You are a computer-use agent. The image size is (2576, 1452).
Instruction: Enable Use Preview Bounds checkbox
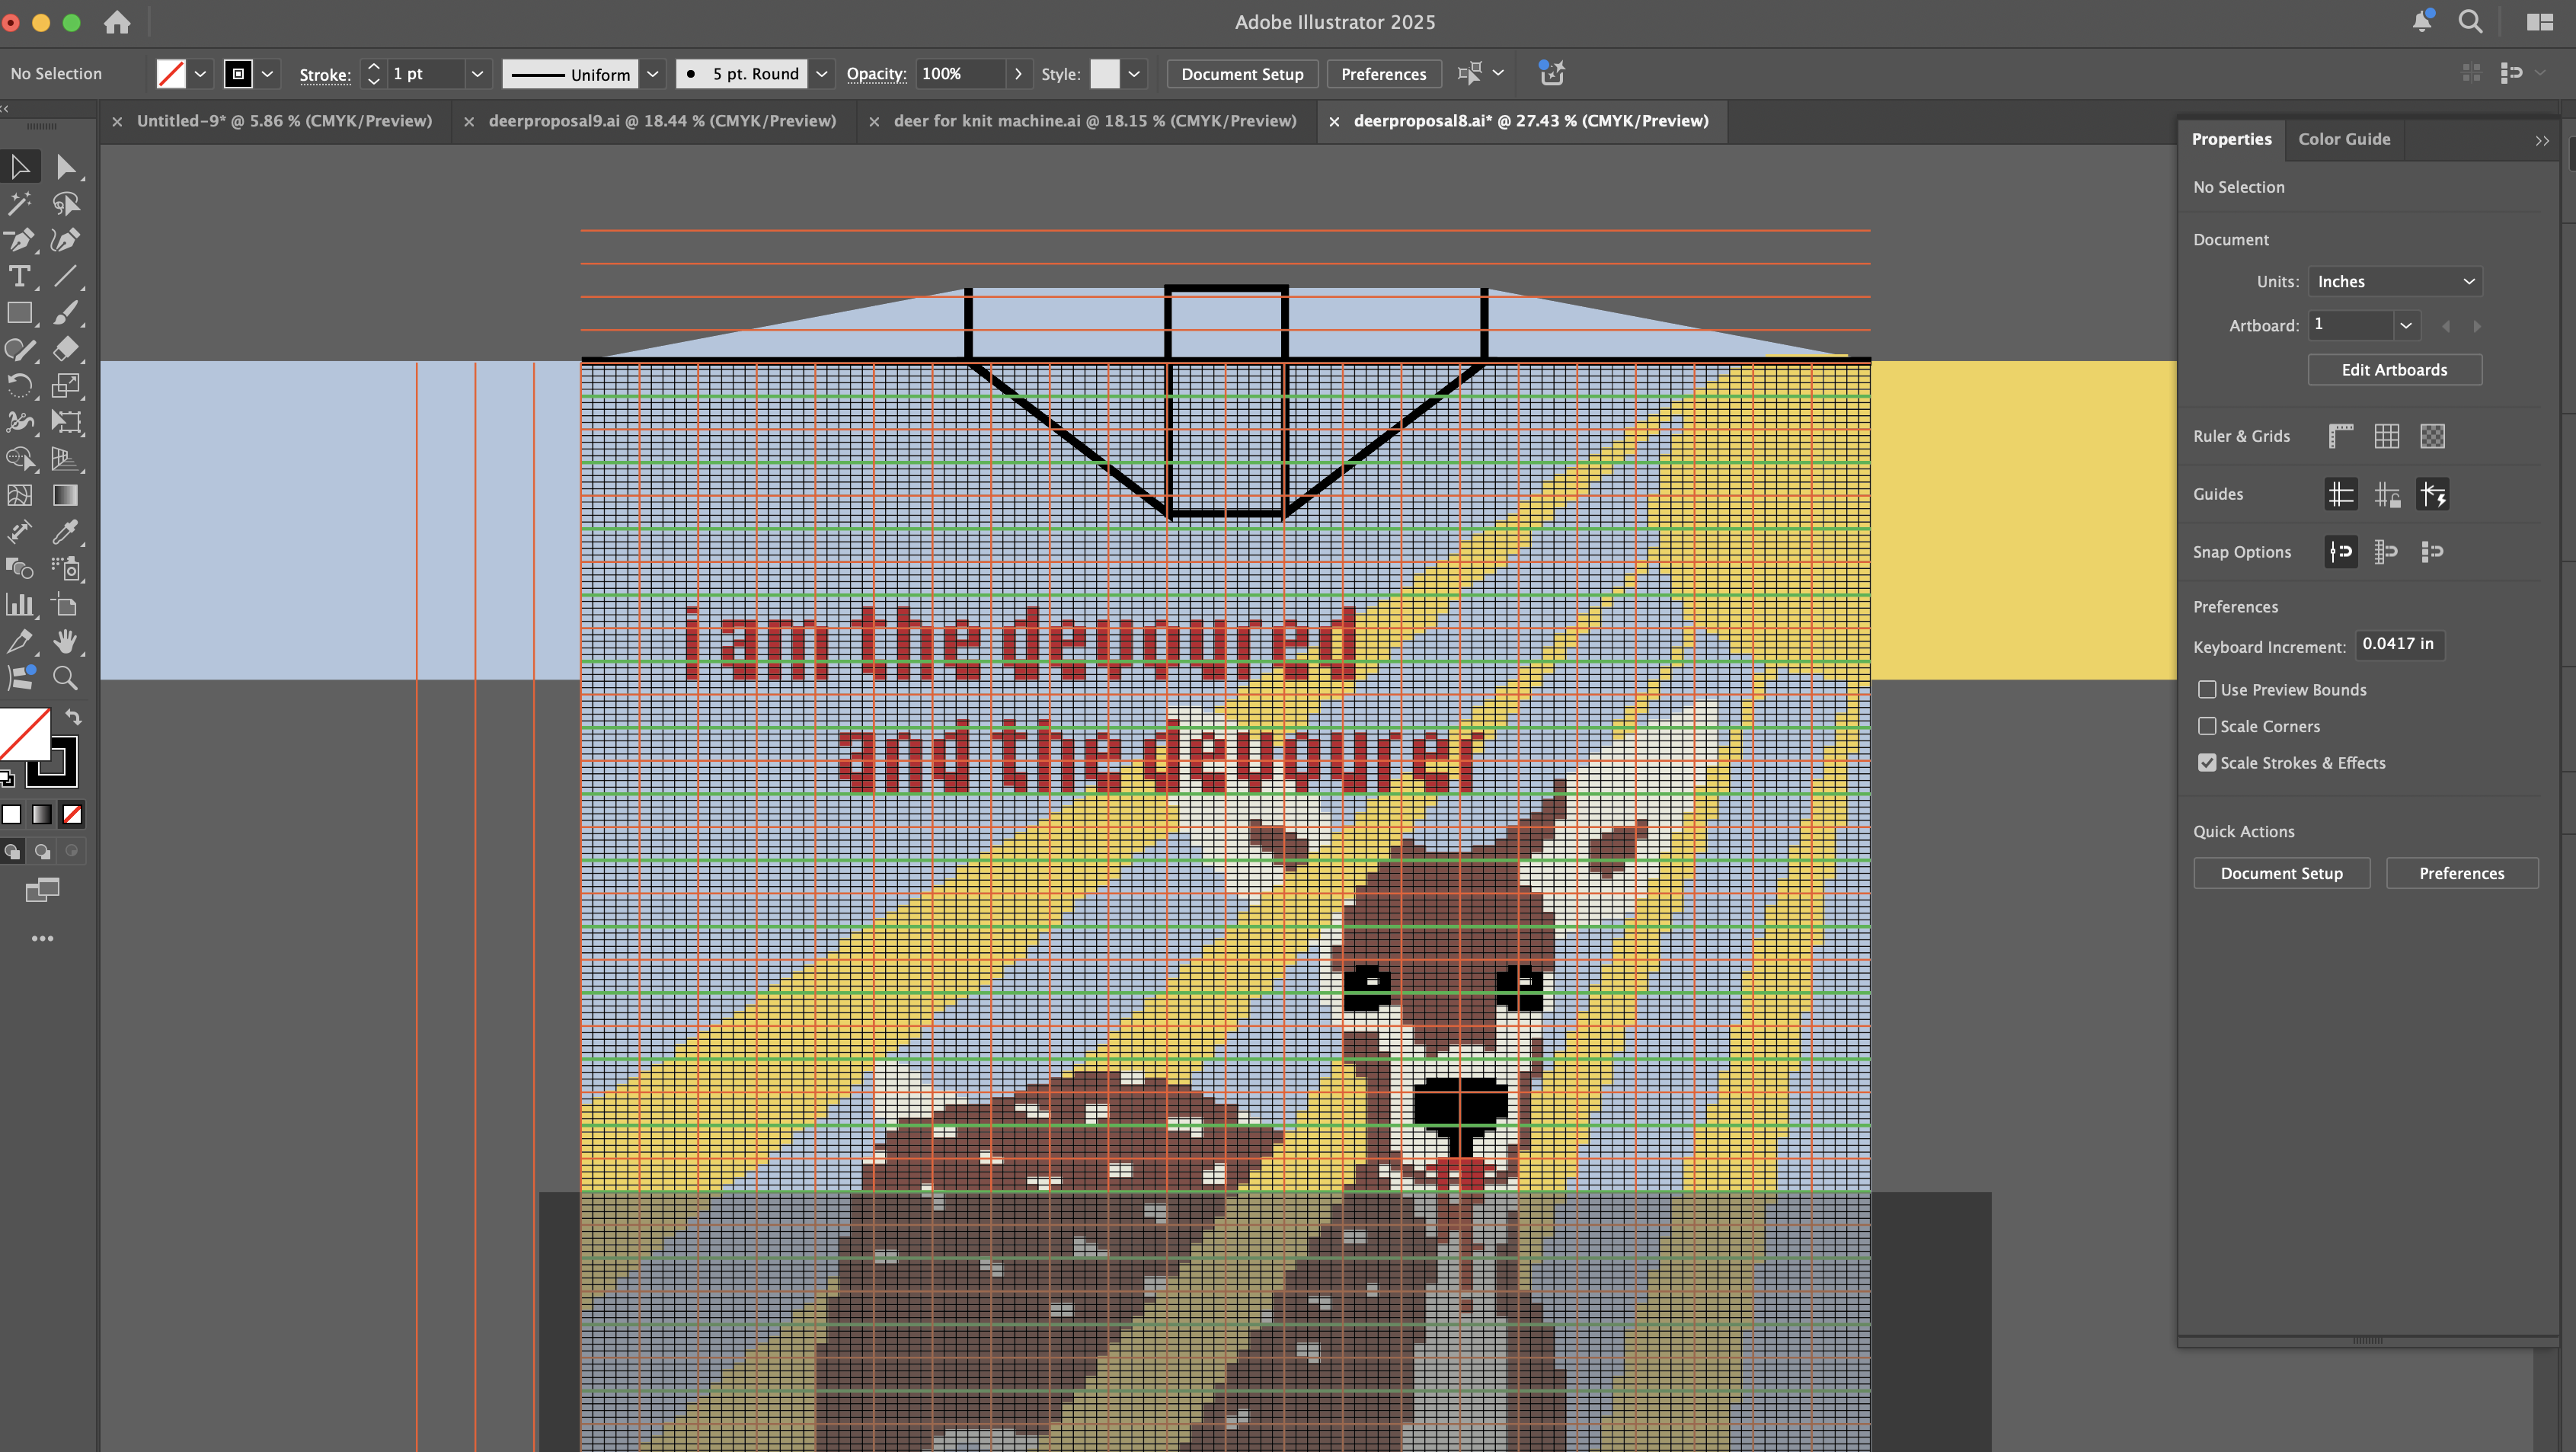point(2206,690)
